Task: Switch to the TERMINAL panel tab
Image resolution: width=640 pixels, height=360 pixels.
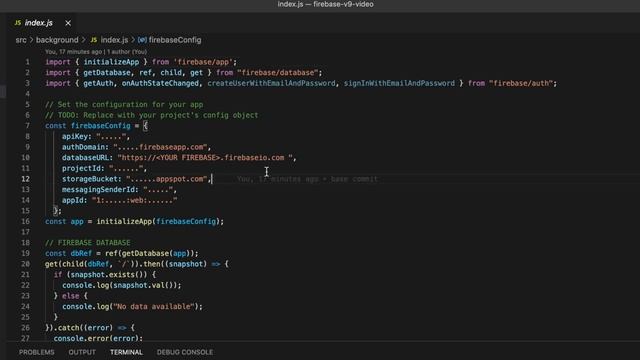Action: 126,352
